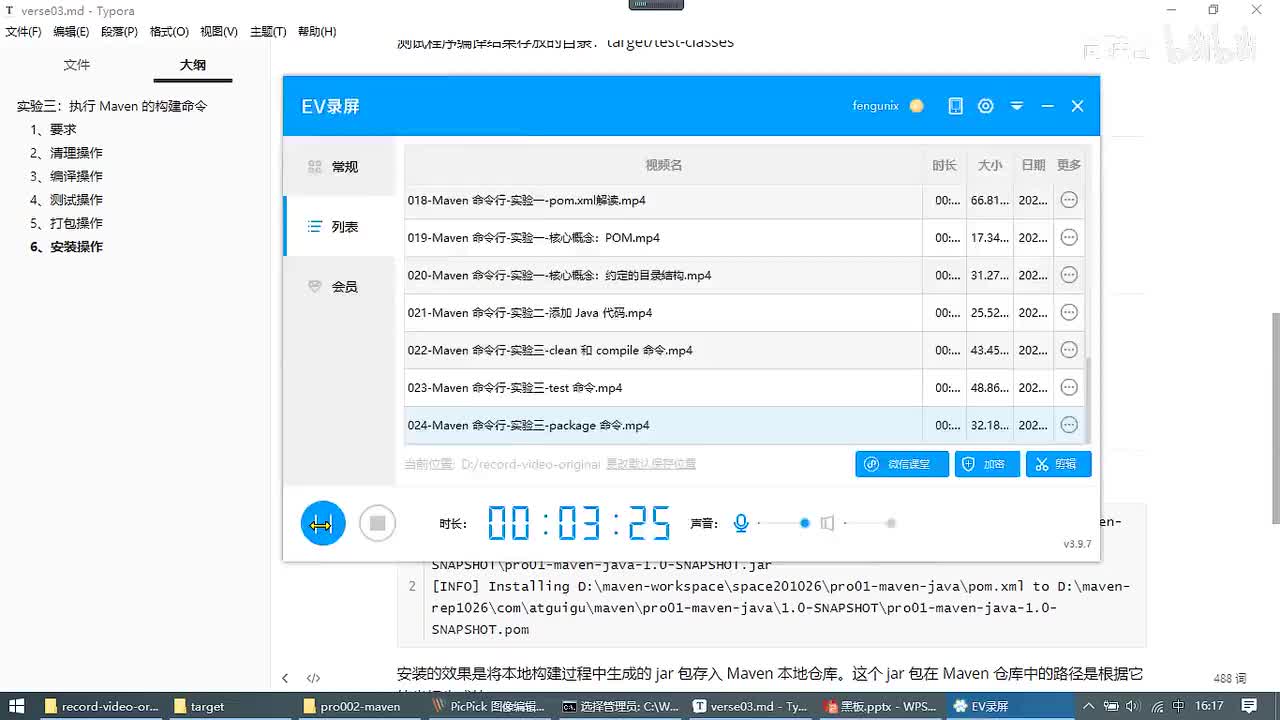Open more options for 022-Maven clean 和 compile.mp4
Viewport: 1280px width, 720px height.
(1069, 350)
